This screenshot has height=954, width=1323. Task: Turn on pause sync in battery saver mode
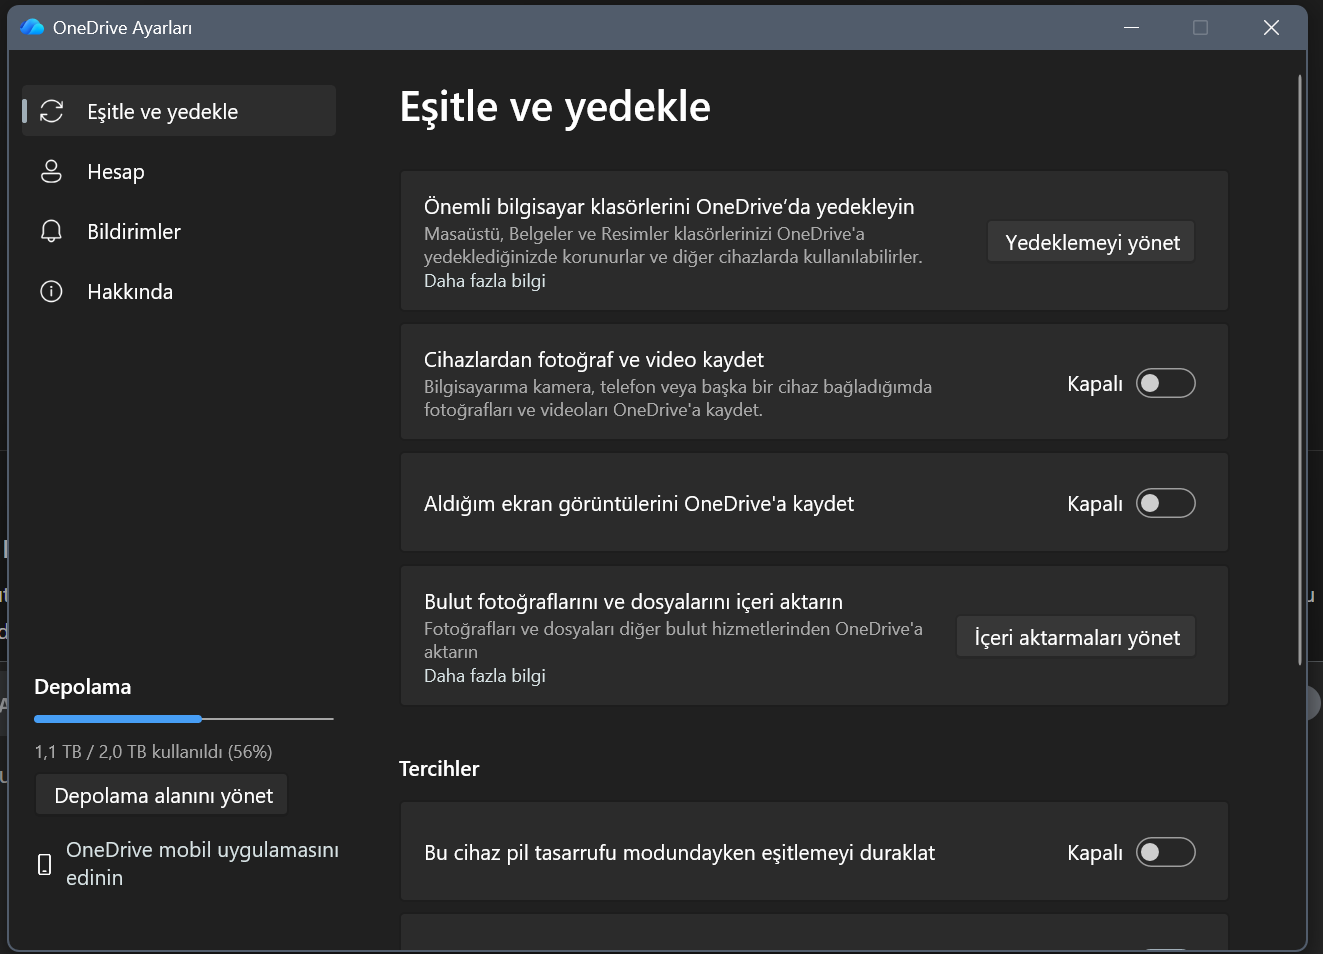[x=1166, y=852]
